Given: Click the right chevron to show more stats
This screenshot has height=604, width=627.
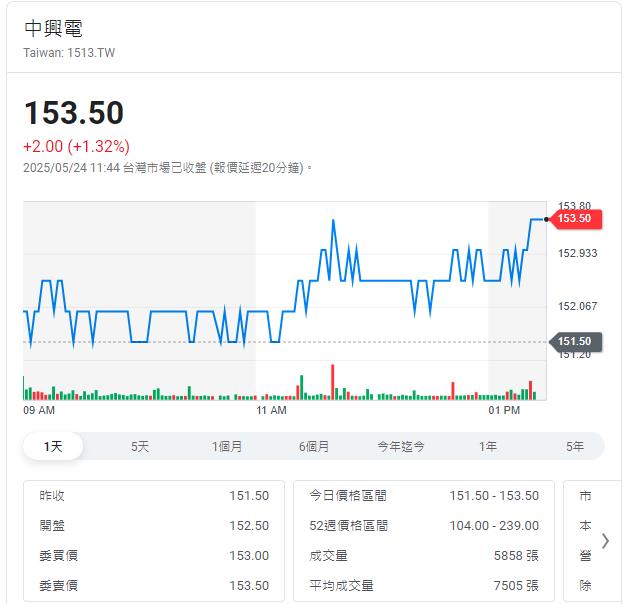Looking at the screenshot, I should [x=605, y=541].
